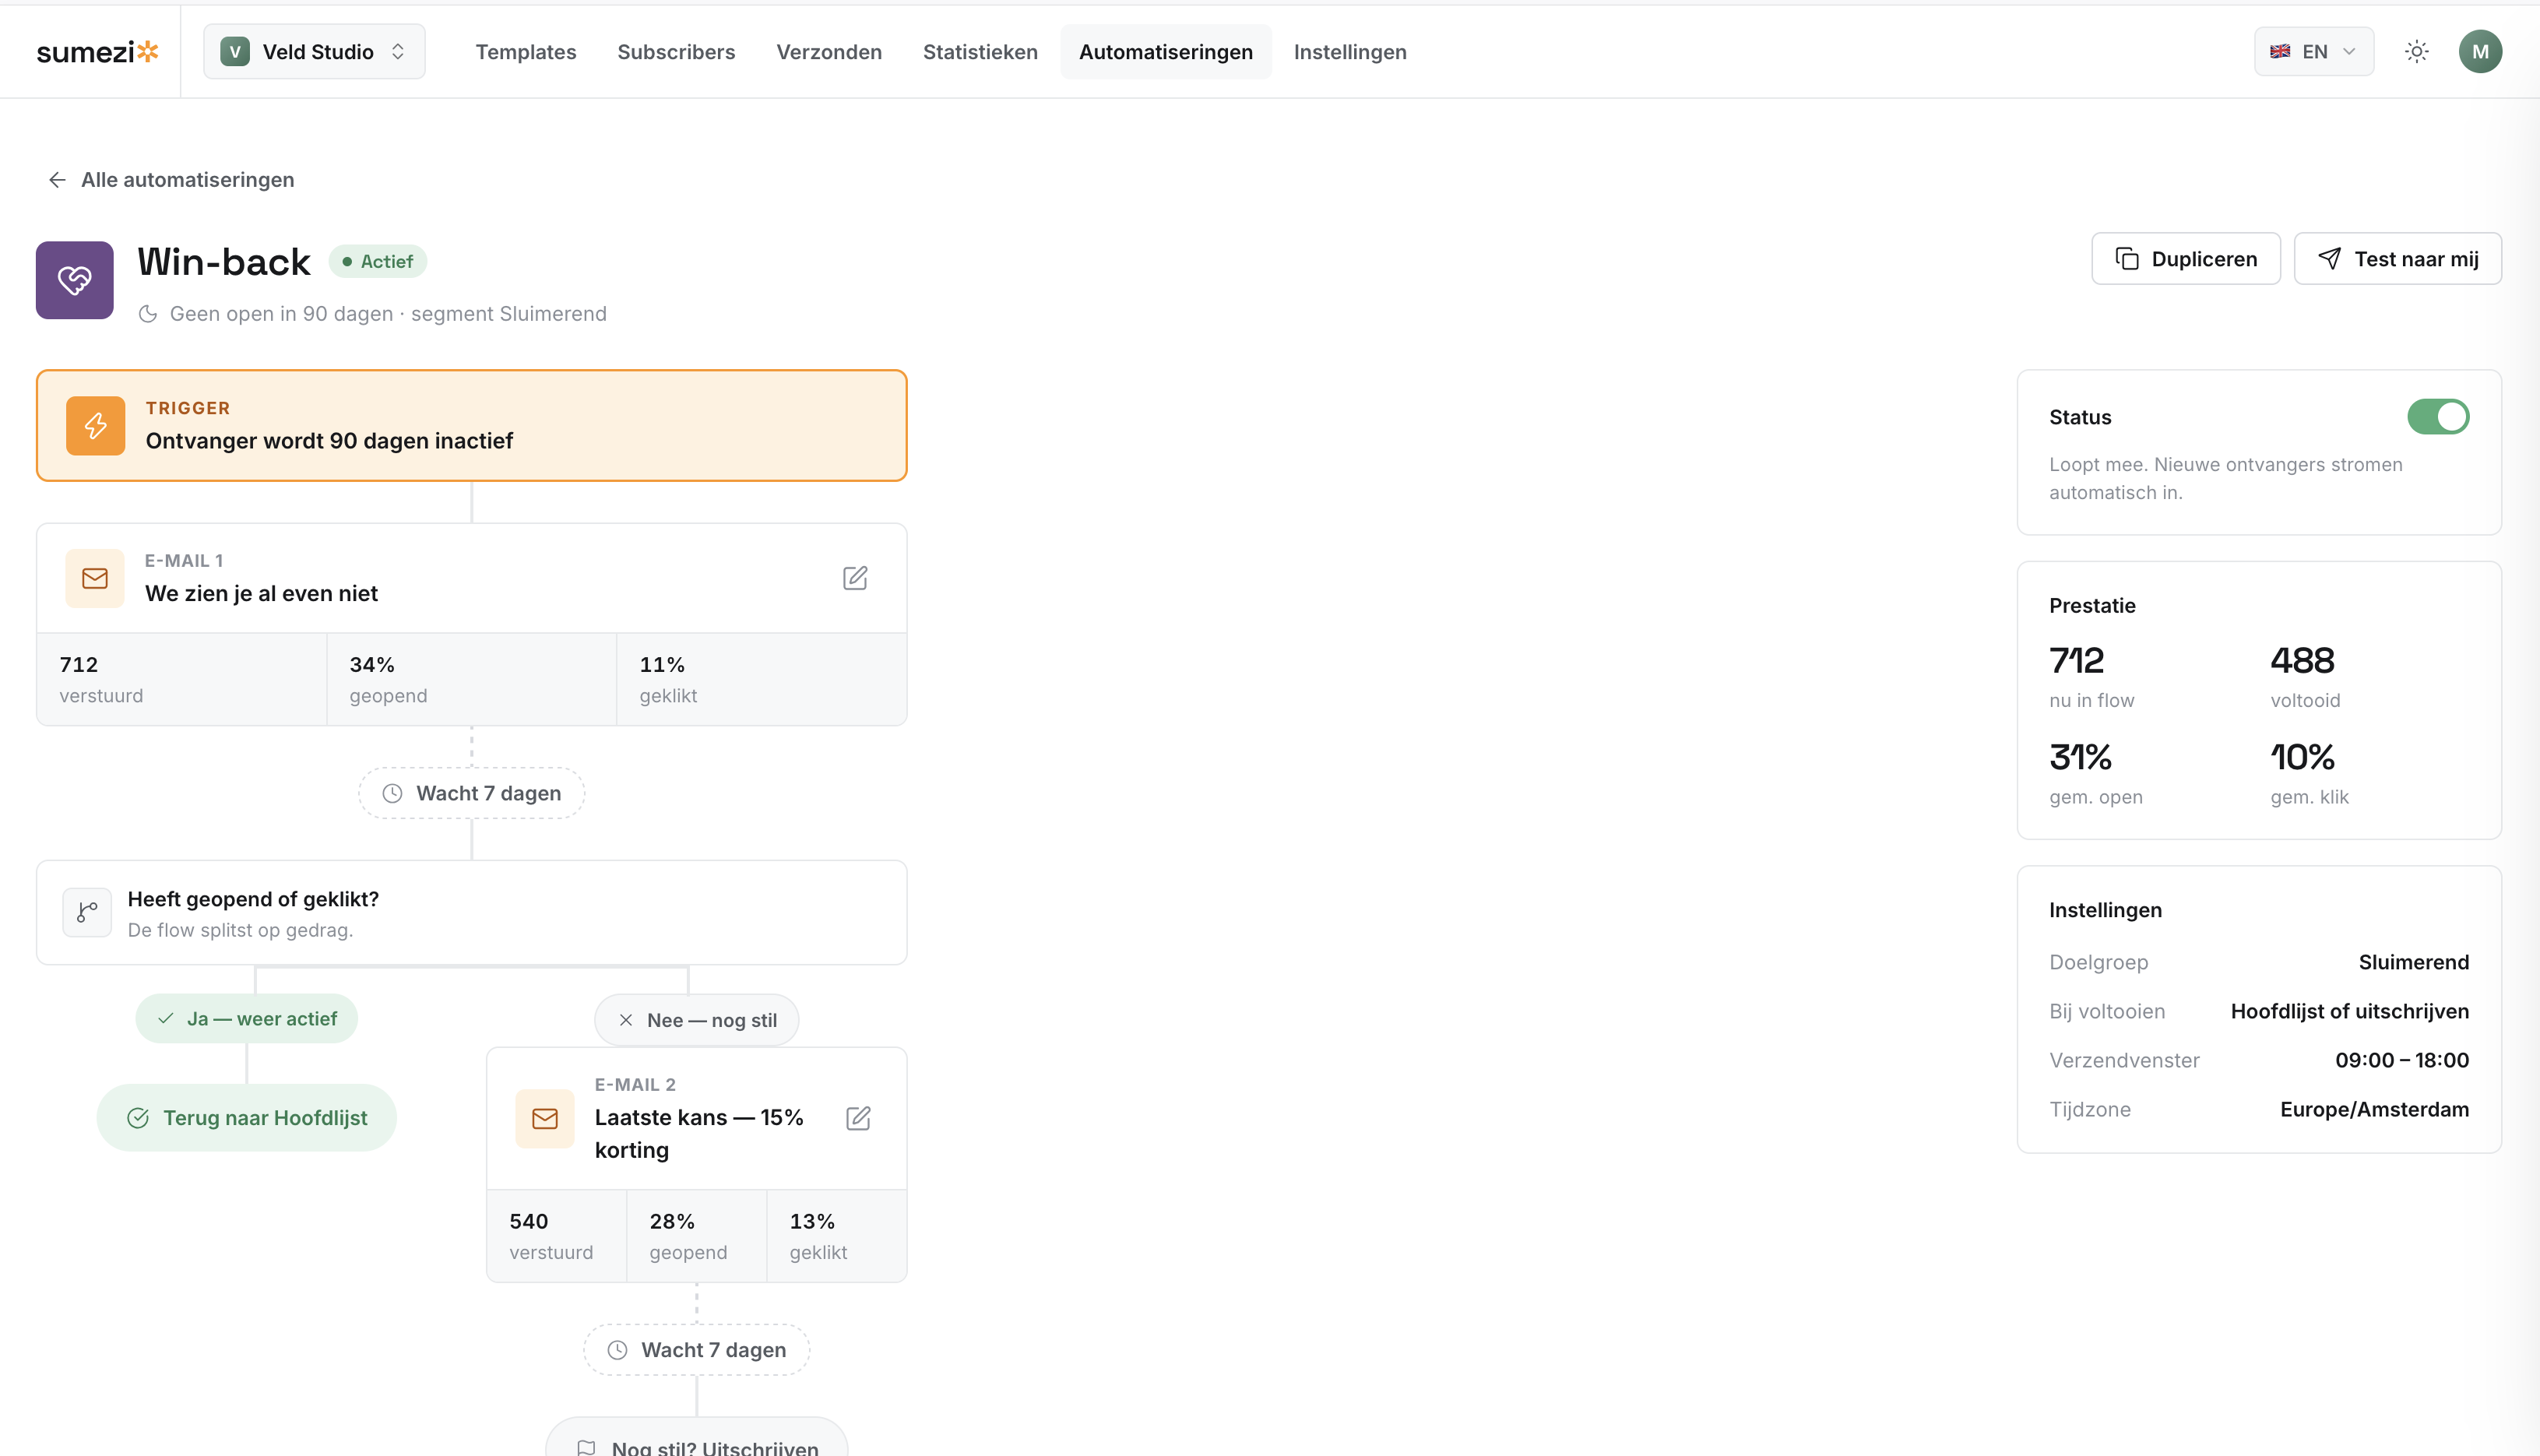
Task: Click the E-mail 1 envelope icon
Action: [95, 578]
